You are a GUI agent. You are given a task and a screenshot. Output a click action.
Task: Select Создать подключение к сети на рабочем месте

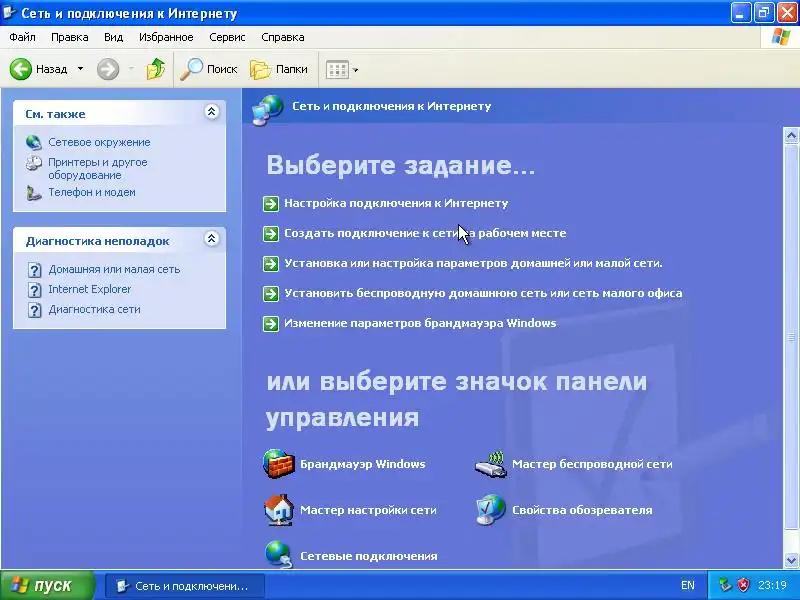425,233
